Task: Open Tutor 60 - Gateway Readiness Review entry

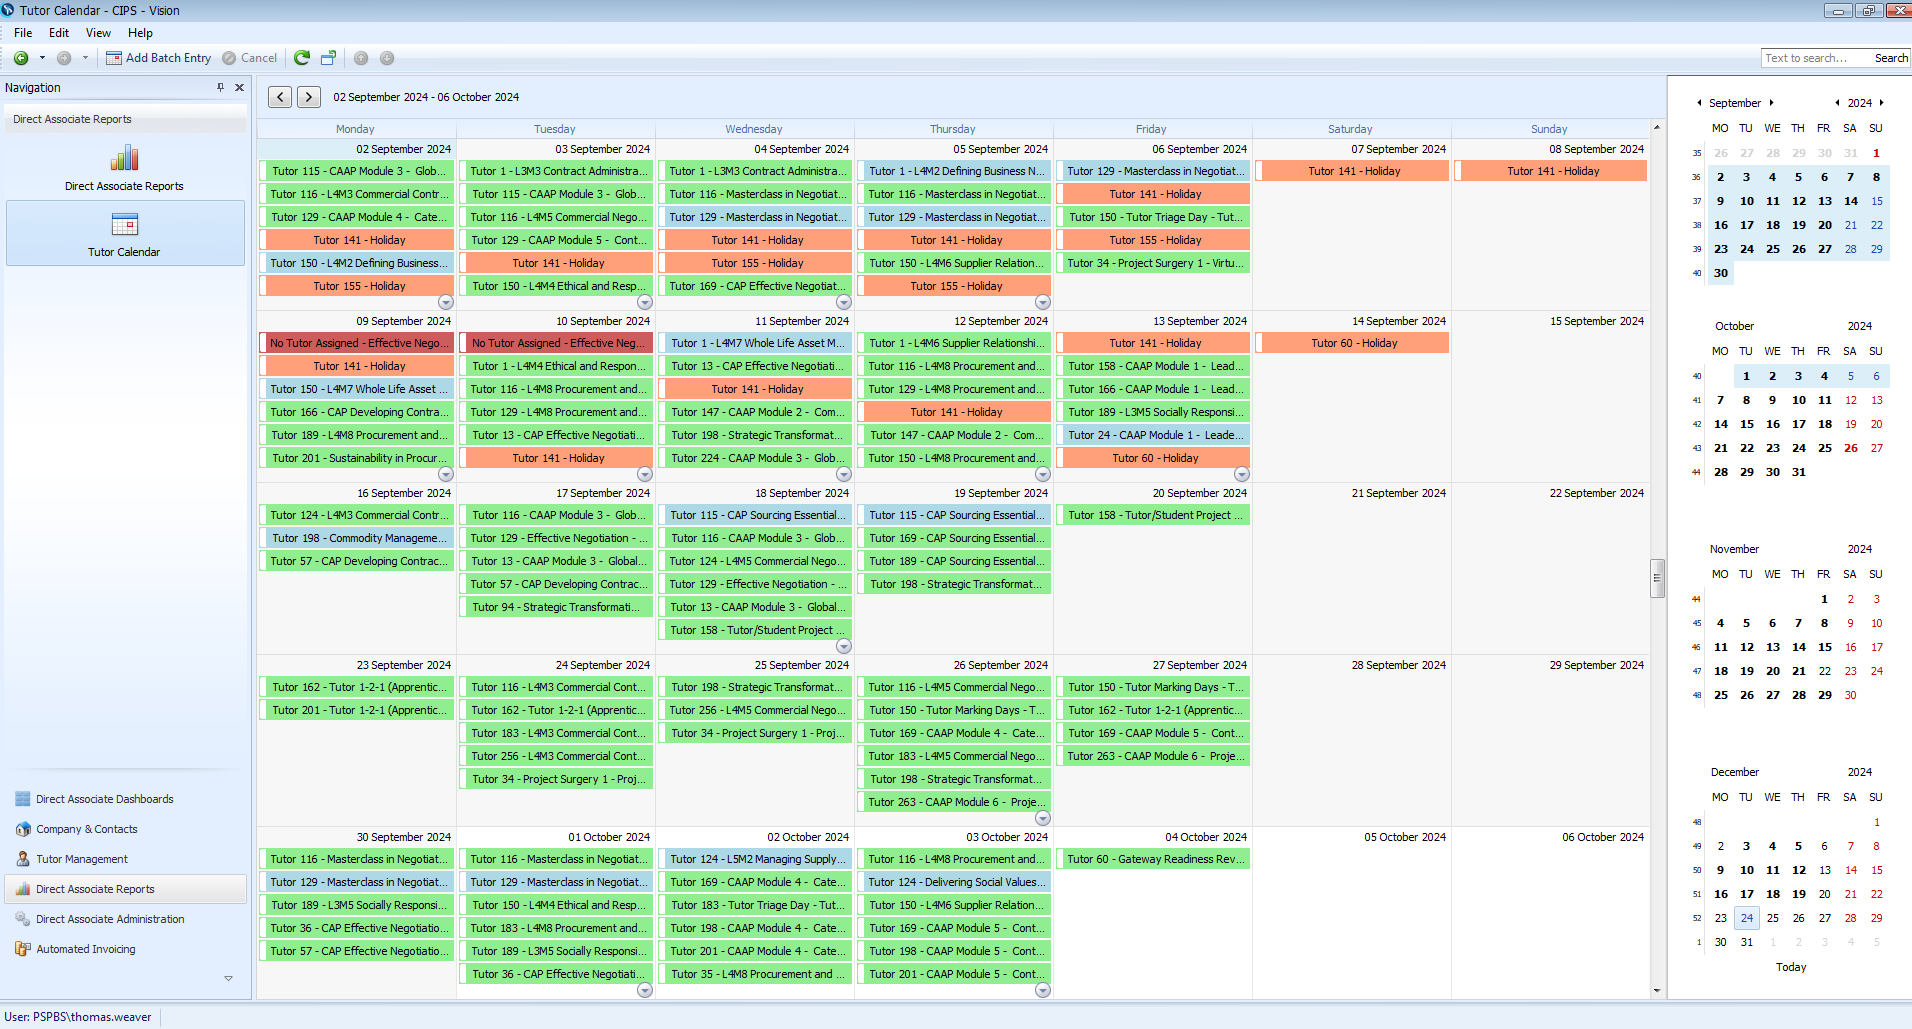Action: coord(1153,859)
